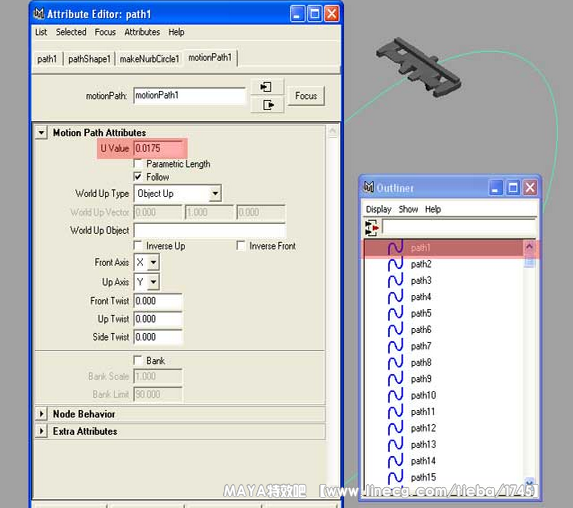The height and width of the screenshot is (508, 573).
Task: Open the Outliner Show menu
Action: (408, 209)
